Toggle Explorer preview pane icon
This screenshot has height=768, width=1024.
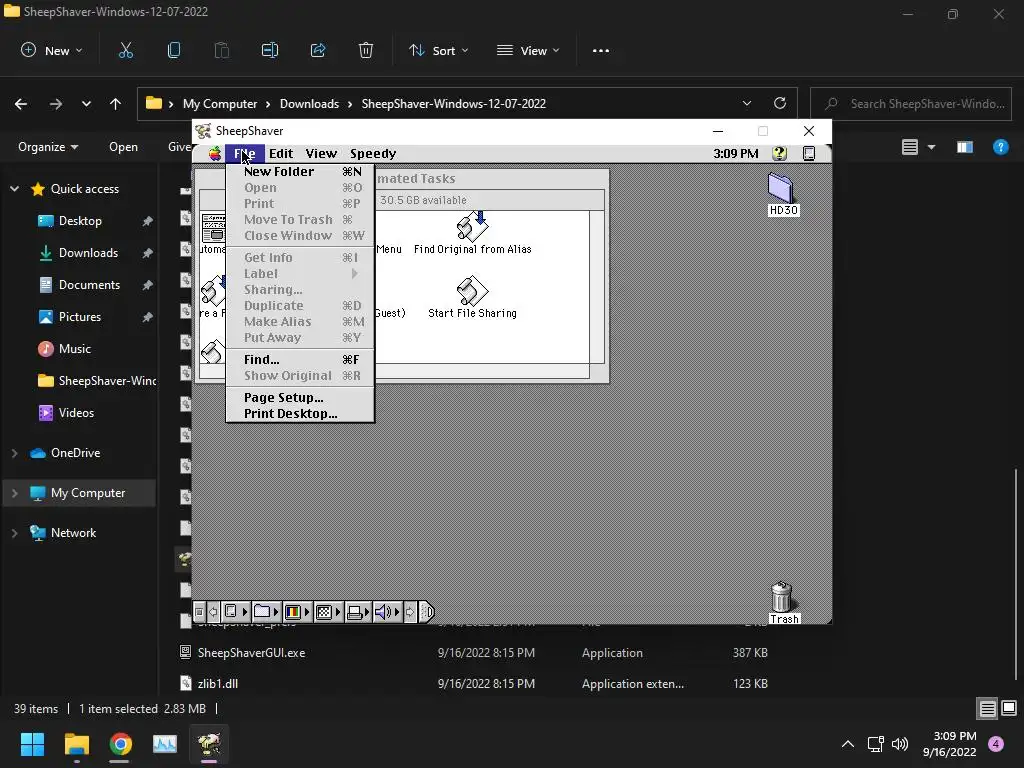point(965,147)
